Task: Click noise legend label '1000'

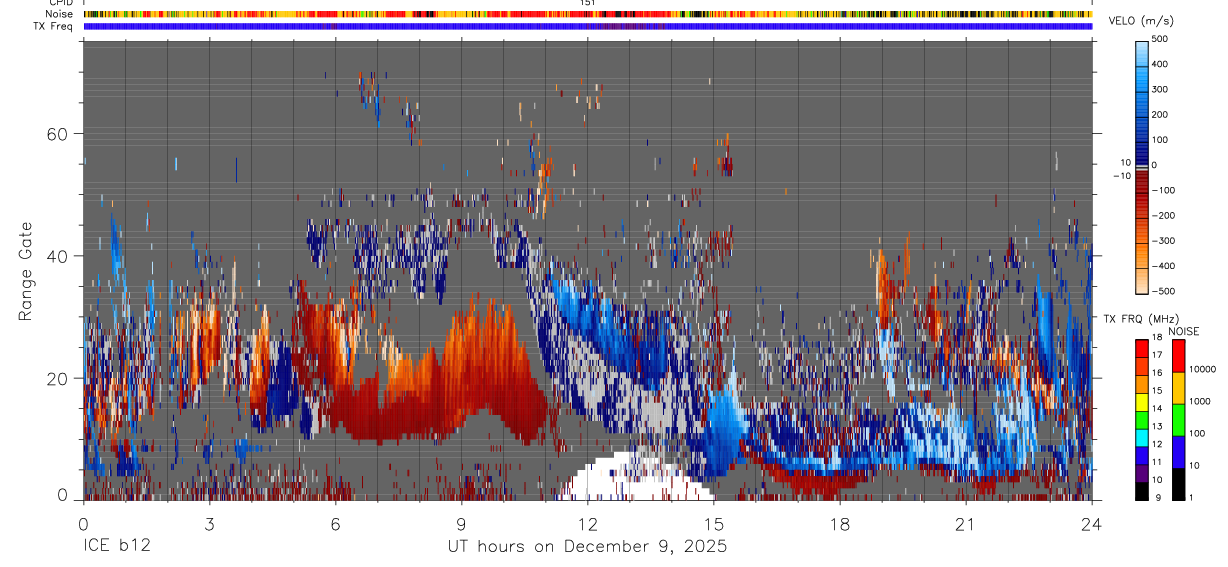Action: (x=1202, y=402)
